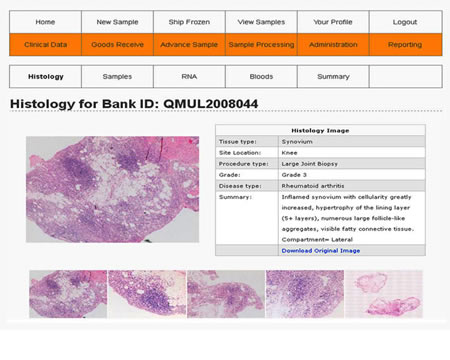Click the Large Joint Biopsy value
Screen dimensions: 450x360
coord(310,164)
